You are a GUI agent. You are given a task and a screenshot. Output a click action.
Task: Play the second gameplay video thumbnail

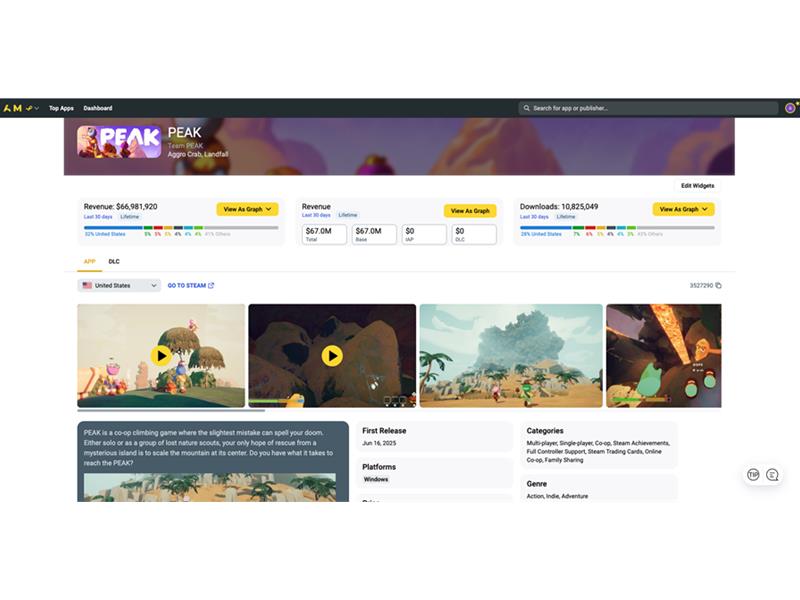pyautogui.click(x=332, y=355)
